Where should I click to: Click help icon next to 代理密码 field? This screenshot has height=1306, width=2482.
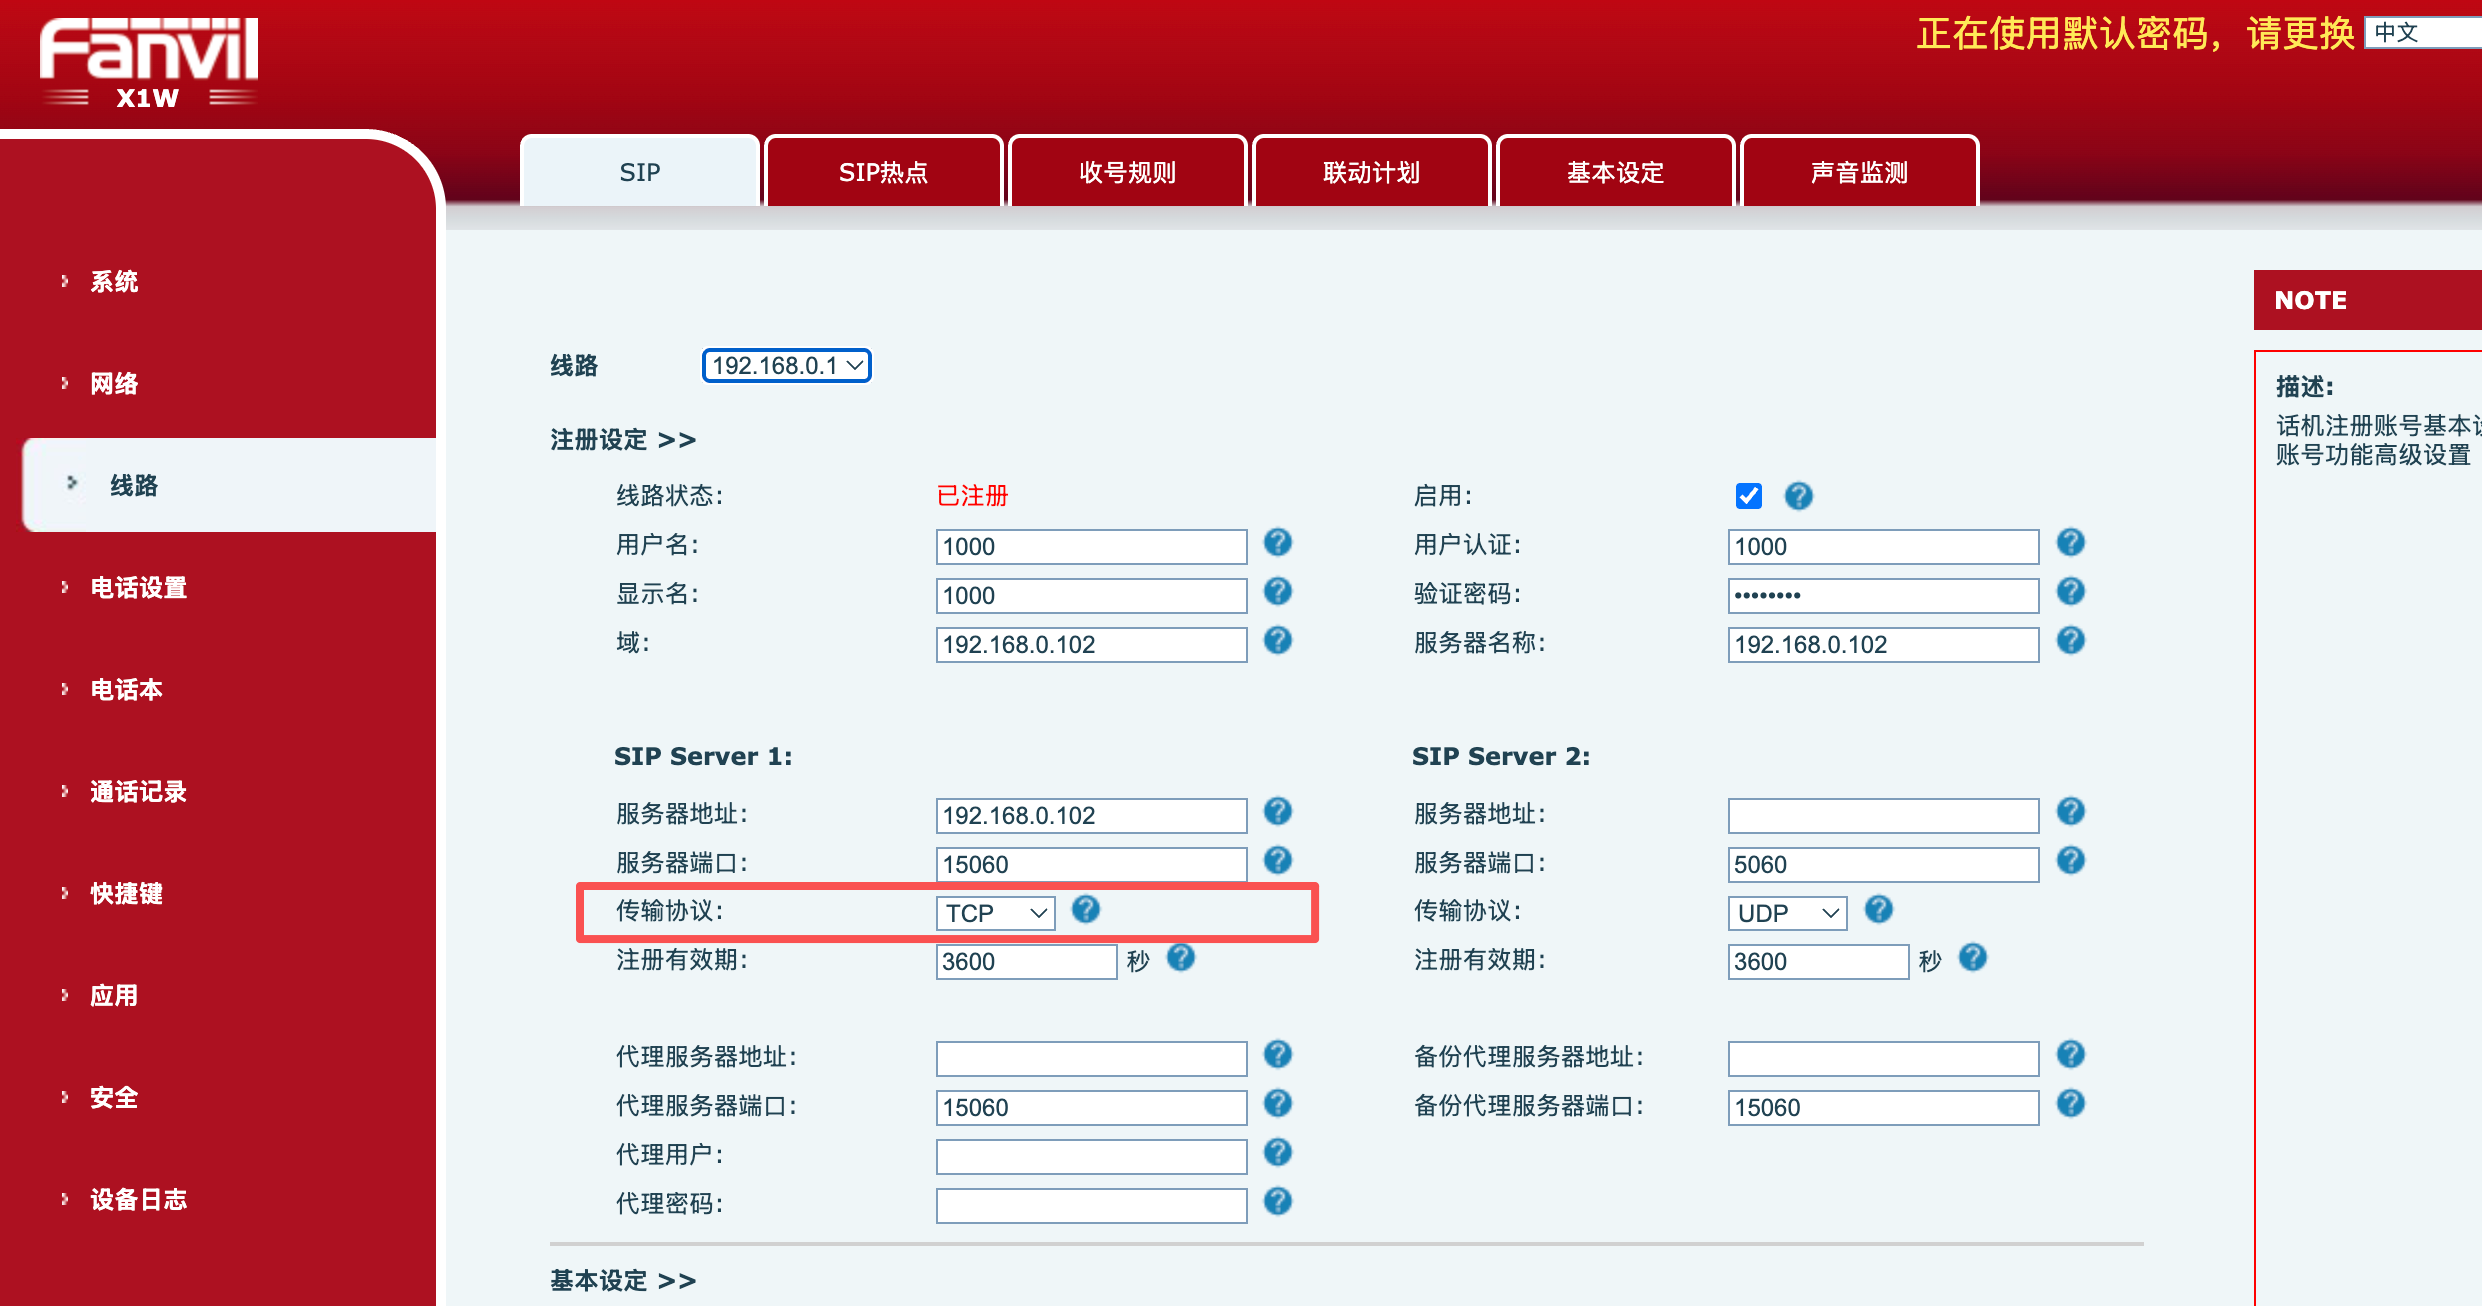pyautogui.click(x=1278, y=1202)
